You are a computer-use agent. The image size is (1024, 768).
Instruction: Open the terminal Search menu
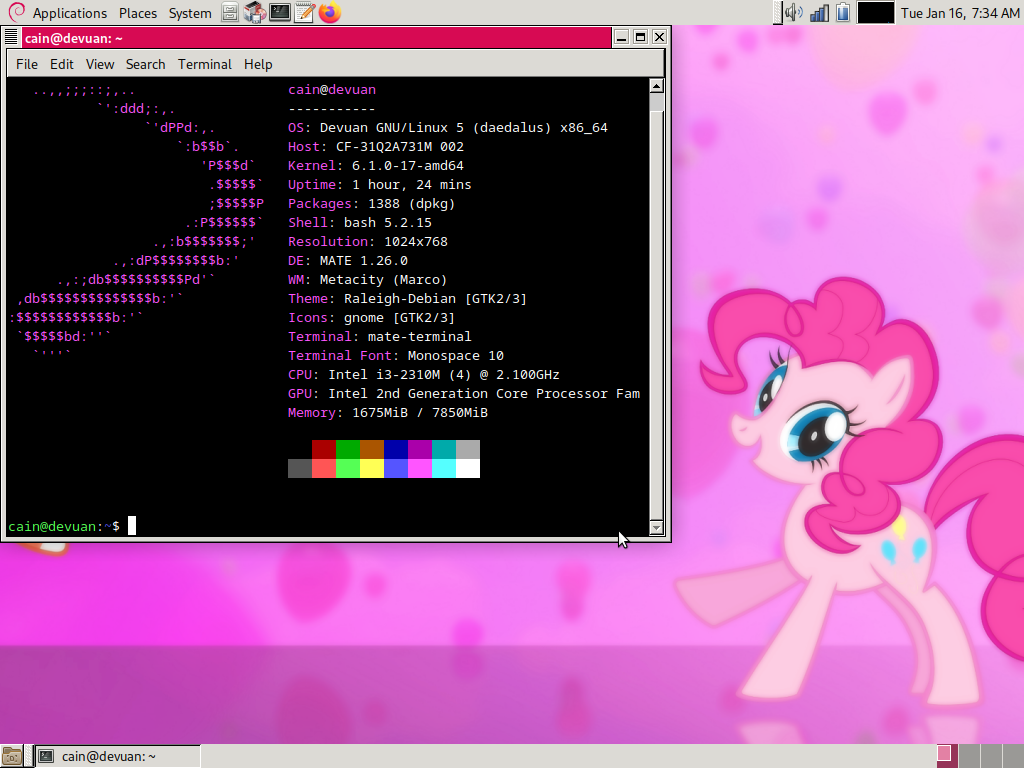tap(146, 64)
